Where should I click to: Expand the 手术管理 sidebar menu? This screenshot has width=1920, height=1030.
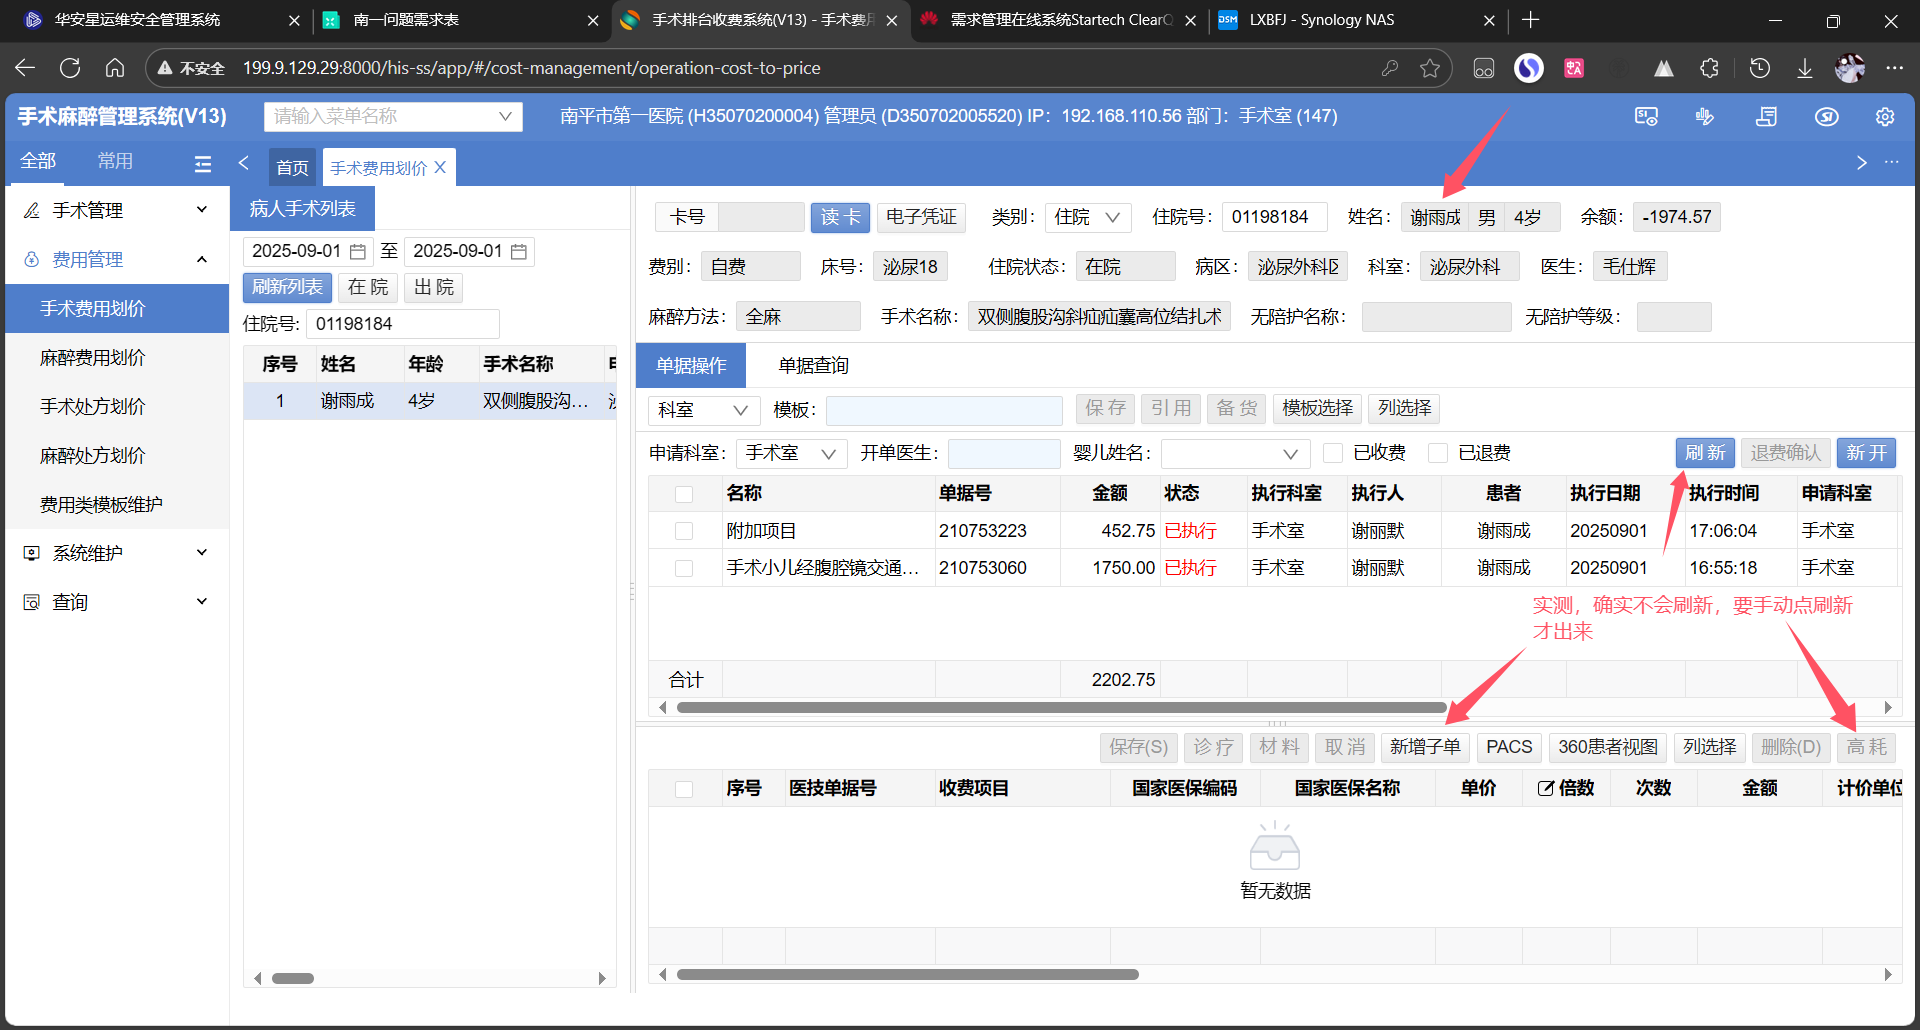(118, 210)
